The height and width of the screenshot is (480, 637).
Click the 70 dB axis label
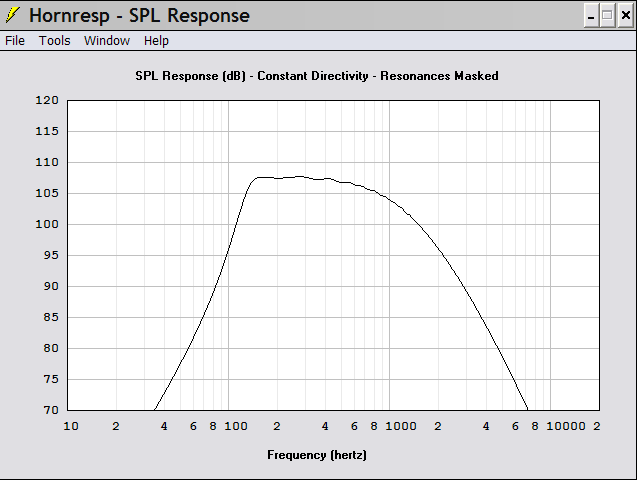tap(51, 410)
